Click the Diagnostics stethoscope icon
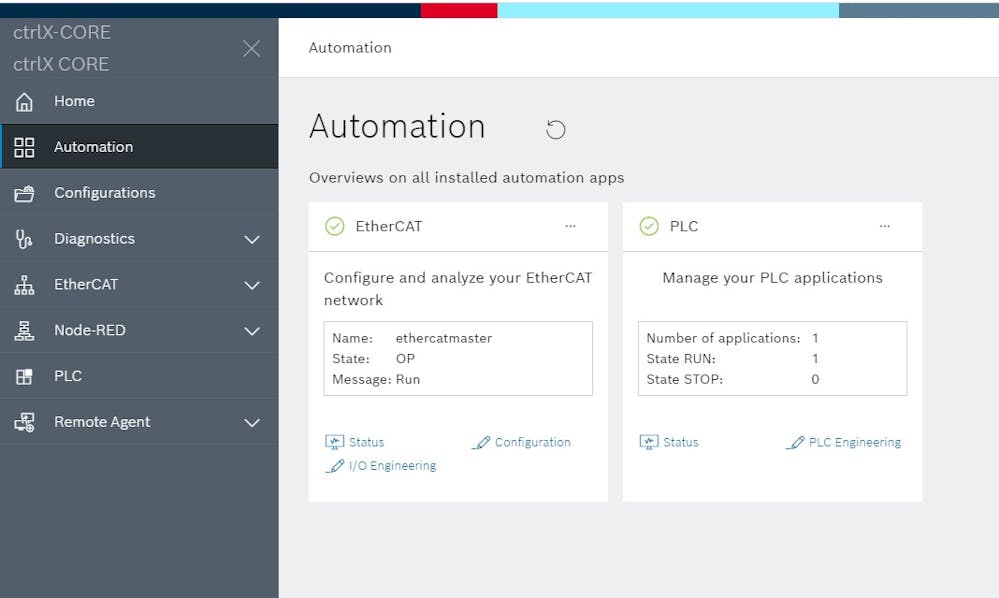Viewport: 999px width, 598px height. pos(24,239)
